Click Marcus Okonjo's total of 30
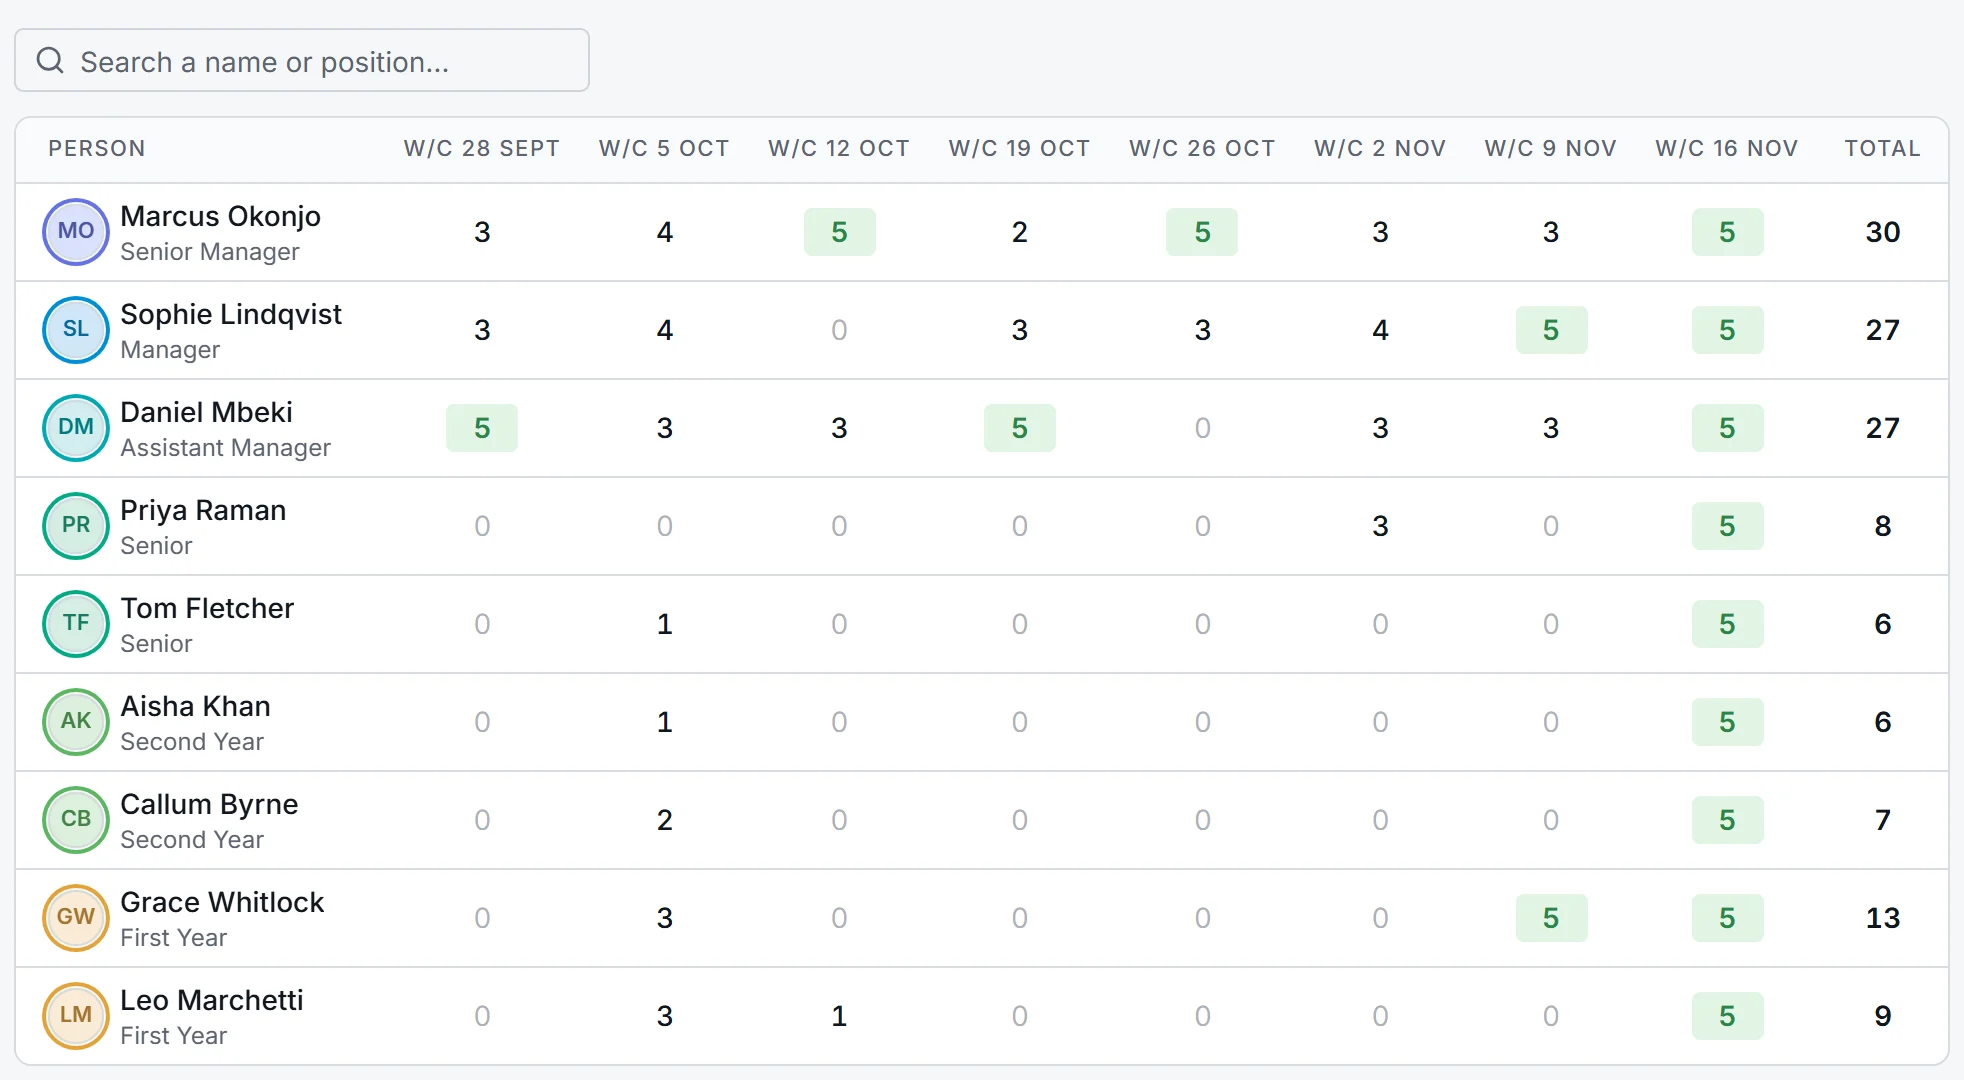The height and width of the screenshot is (1080, 1964). click(1883, 232)
